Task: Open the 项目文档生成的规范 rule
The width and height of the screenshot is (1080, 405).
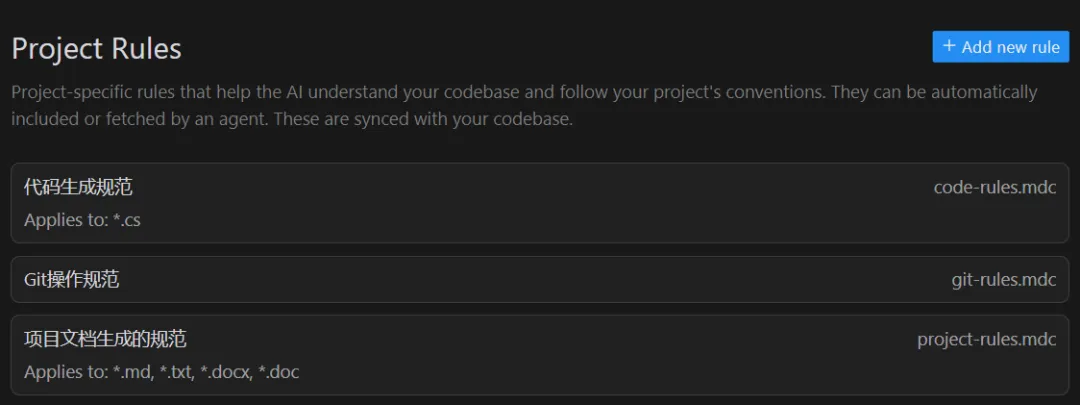Action: point(105,339)
